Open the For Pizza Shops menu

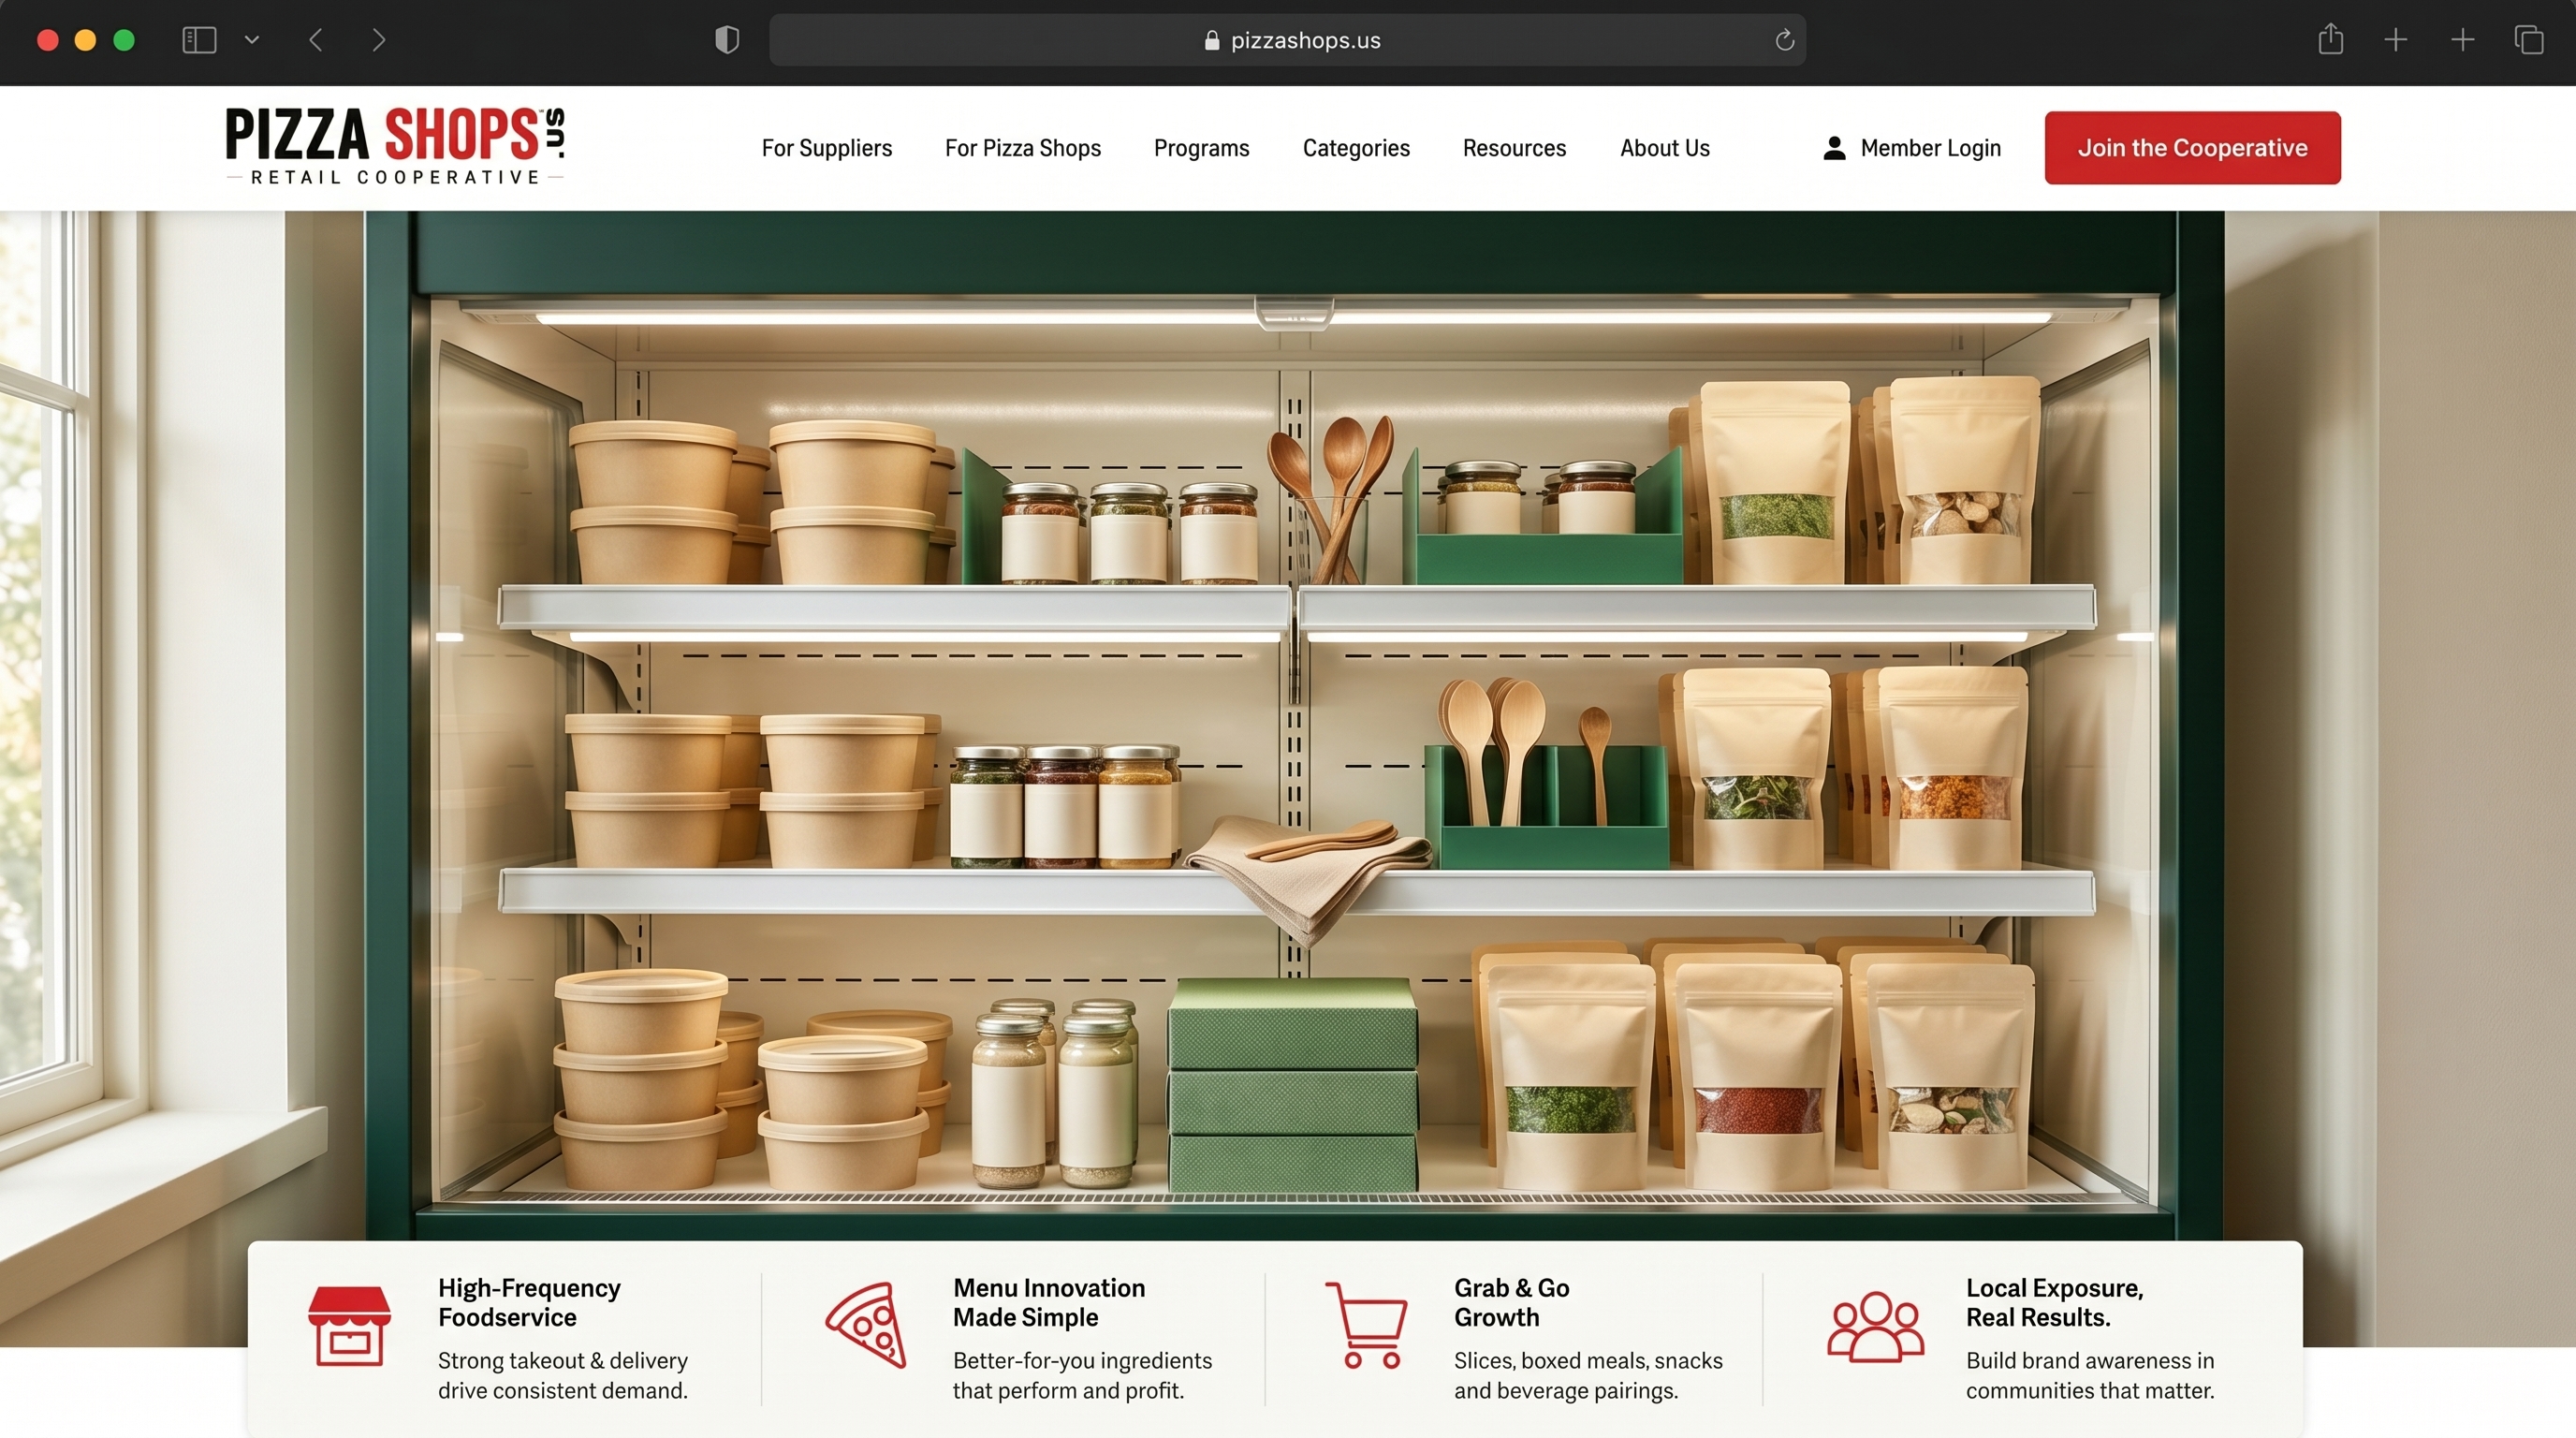[1022, 148]
